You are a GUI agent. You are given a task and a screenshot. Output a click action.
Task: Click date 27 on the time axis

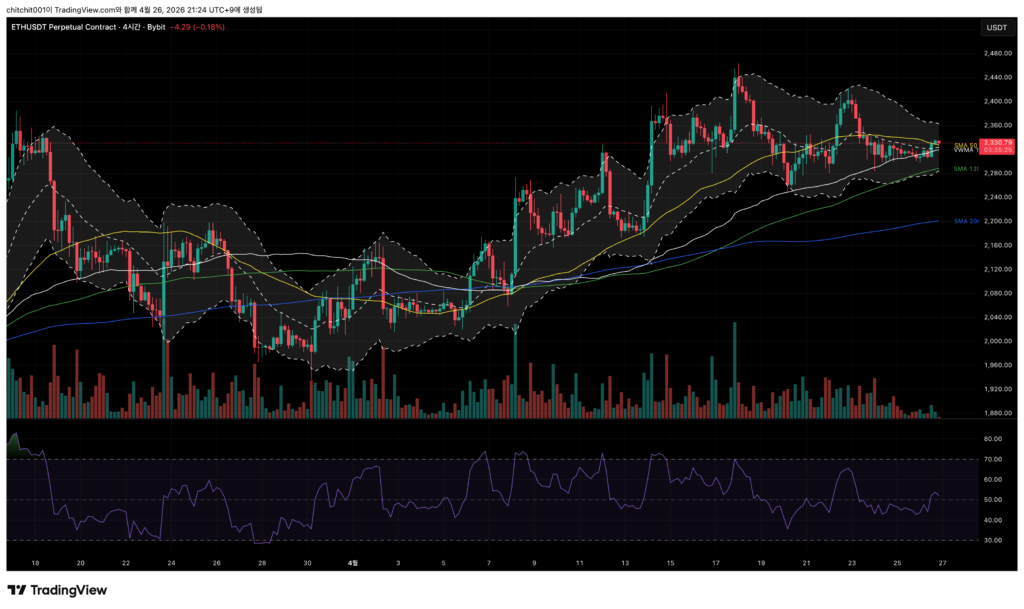coord(941,564)
